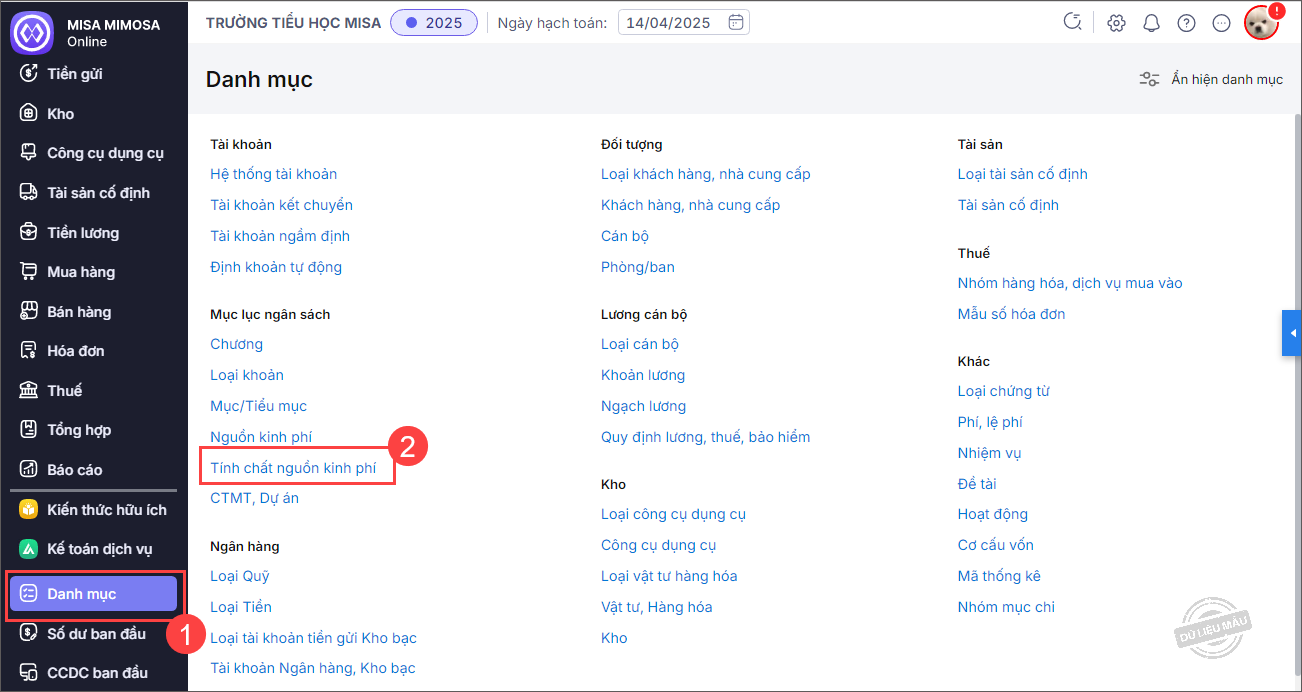Viewport: 1302px width, 692px height.
Task: Go to Số dư ban đầu menu
Action: (96, 634)
